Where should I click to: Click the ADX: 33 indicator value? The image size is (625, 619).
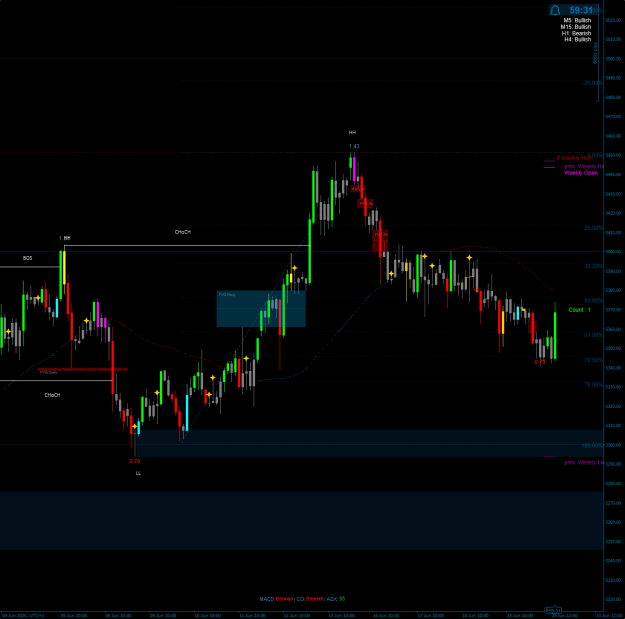(336, 599)
